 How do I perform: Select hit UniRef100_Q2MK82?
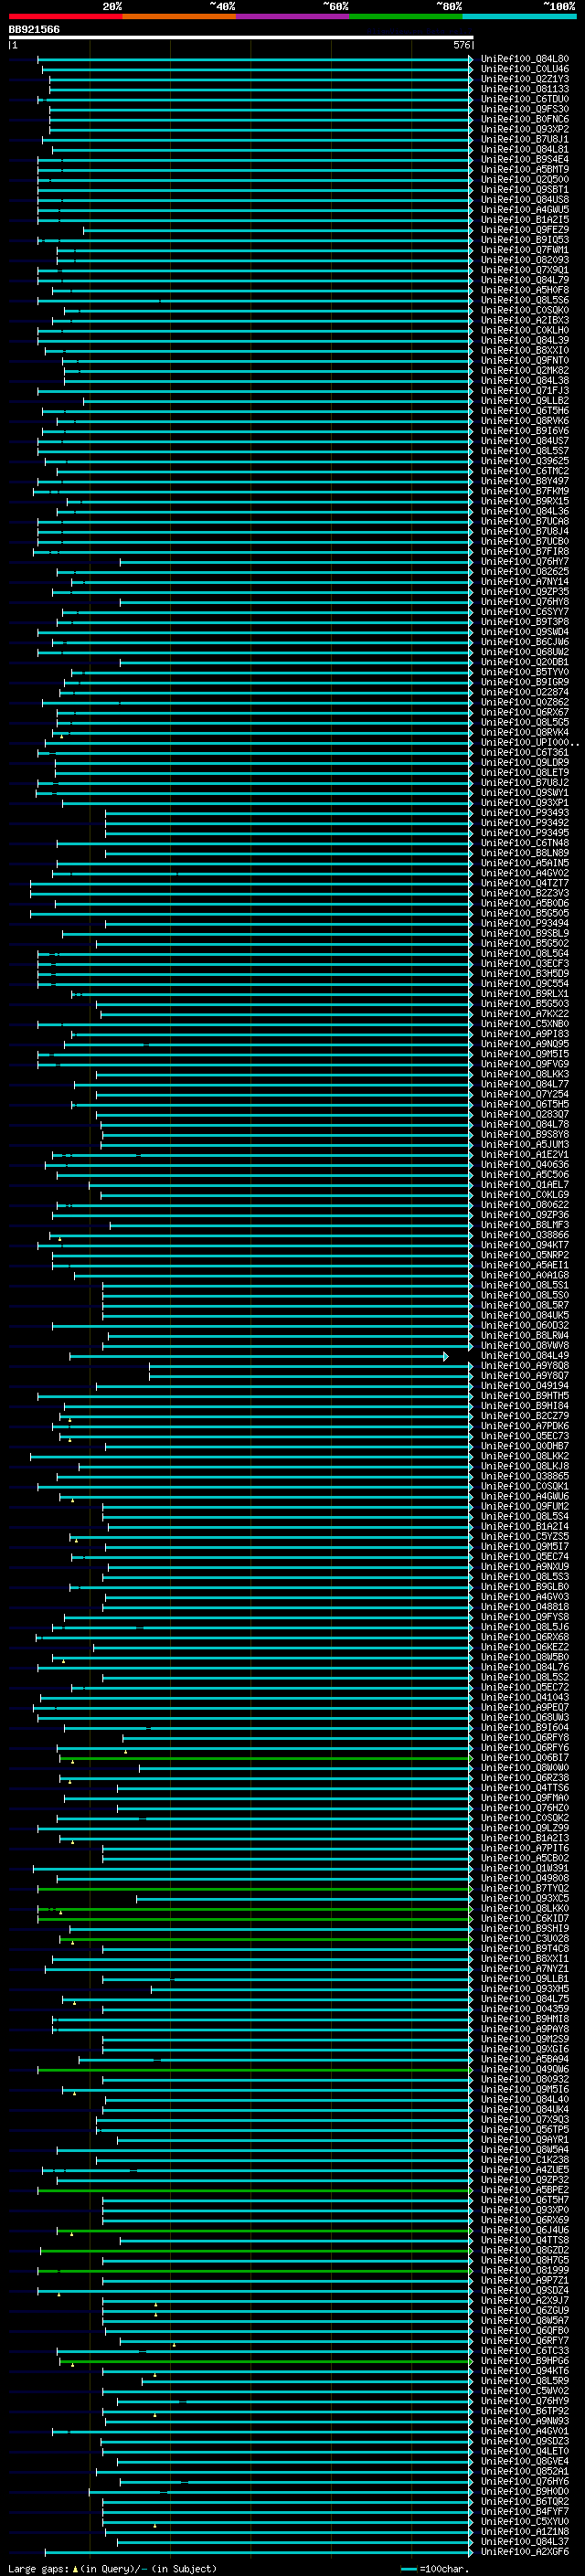click(x=525, y=370)
